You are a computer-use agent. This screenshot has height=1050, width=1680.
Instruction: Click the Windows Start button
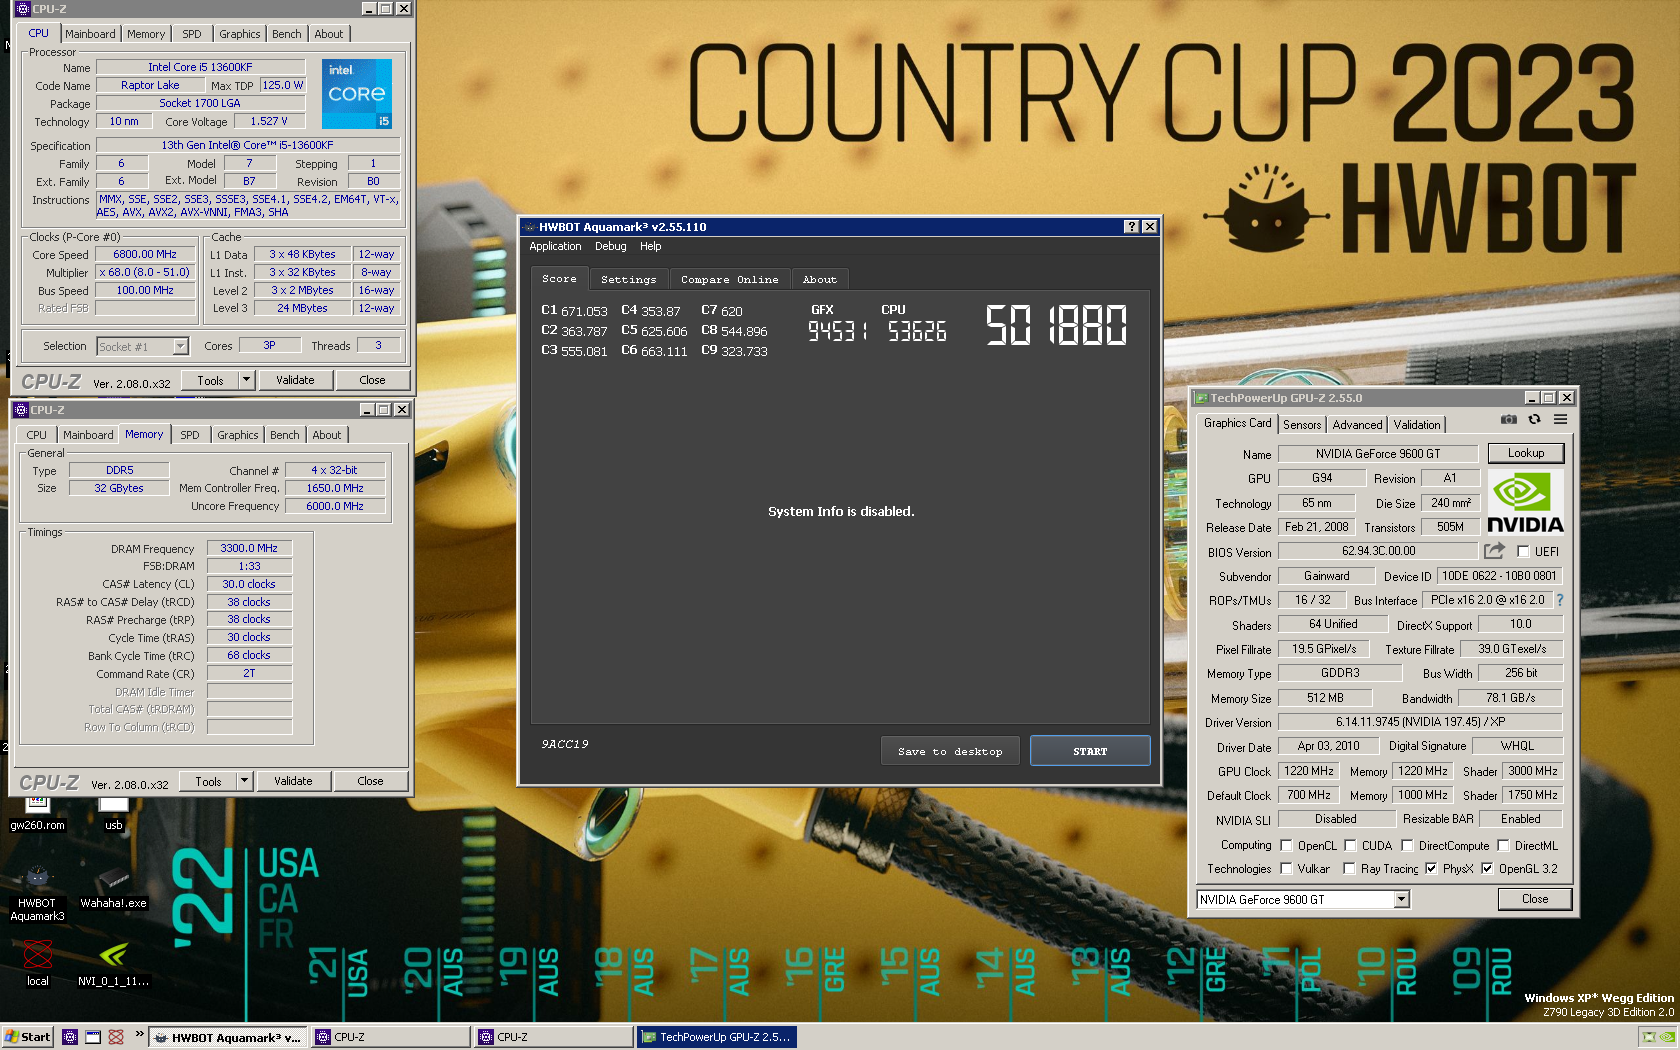(27, 1037)
